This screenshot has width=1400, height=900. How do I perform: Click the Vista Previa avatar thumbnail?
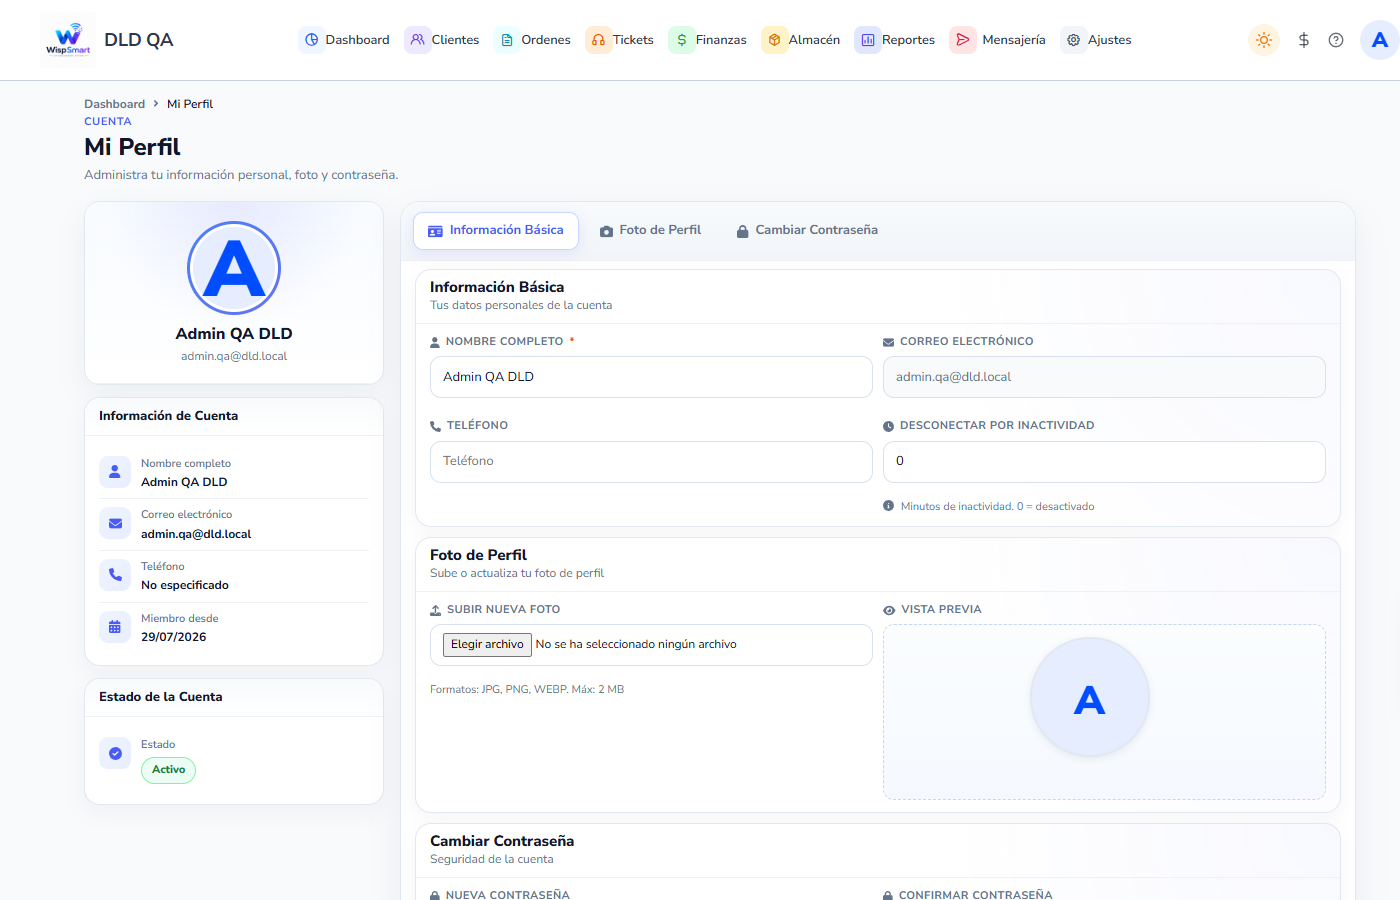(1090, 697)
